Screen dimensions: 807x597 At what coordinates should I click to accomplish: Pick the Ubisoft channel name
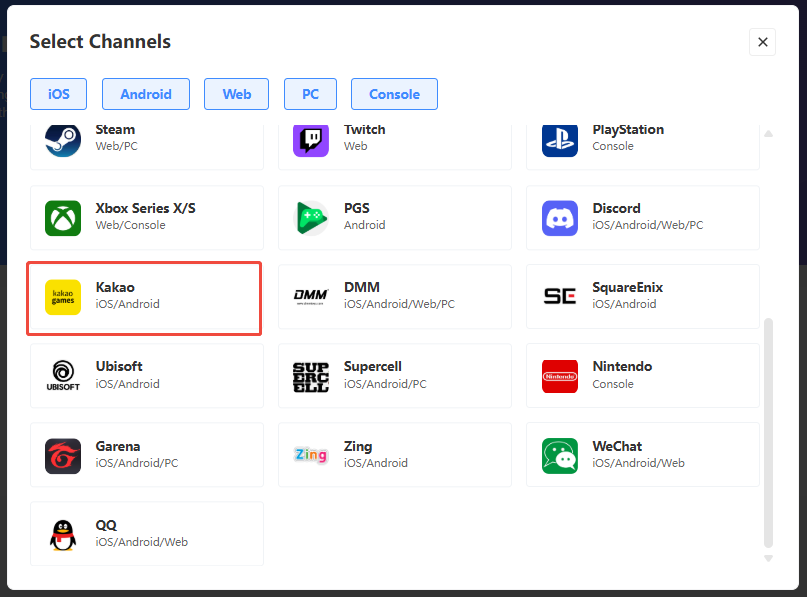(x=119, y=366)
